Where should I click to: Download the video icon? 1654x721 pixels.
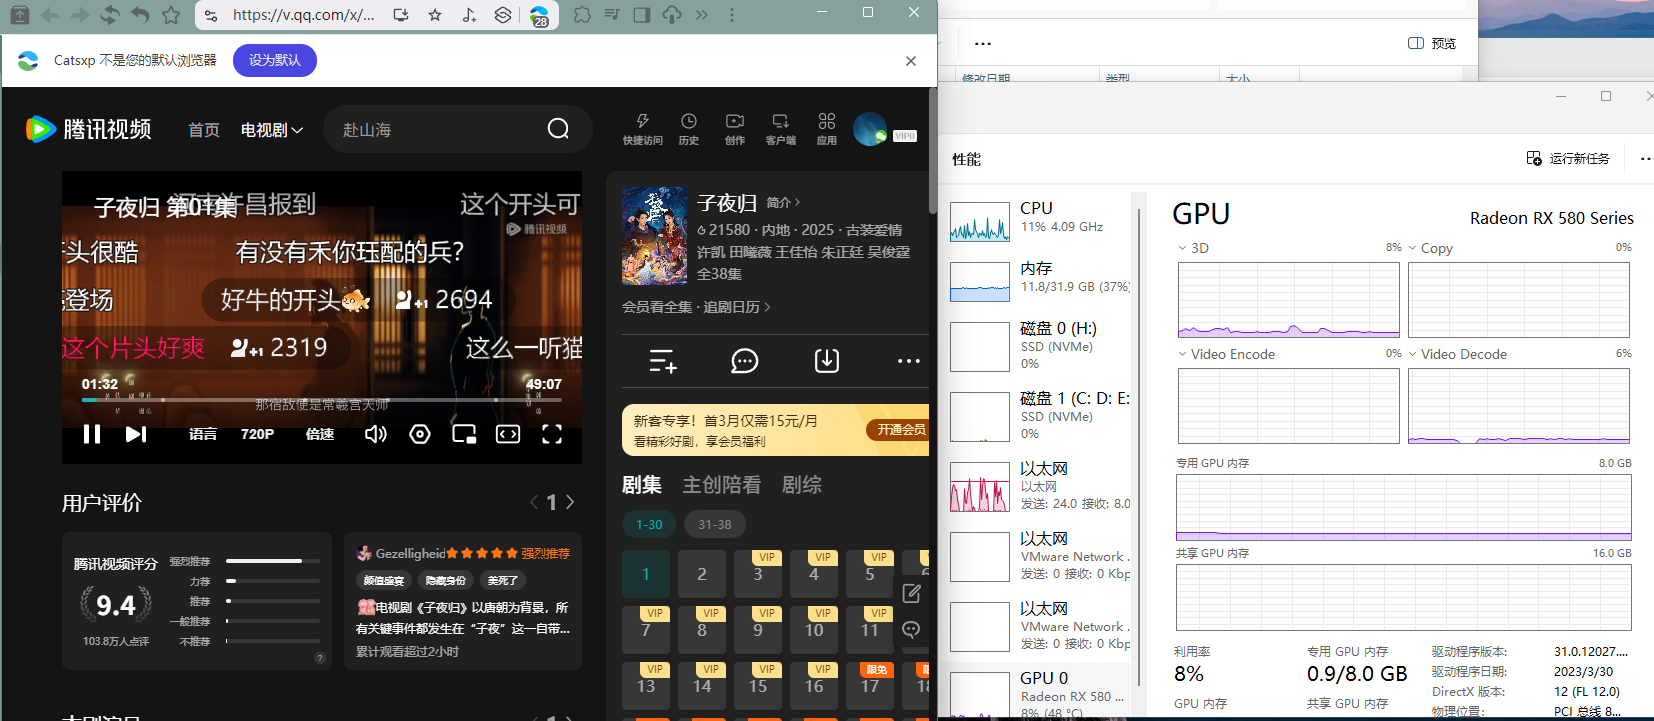click(827, 361)
